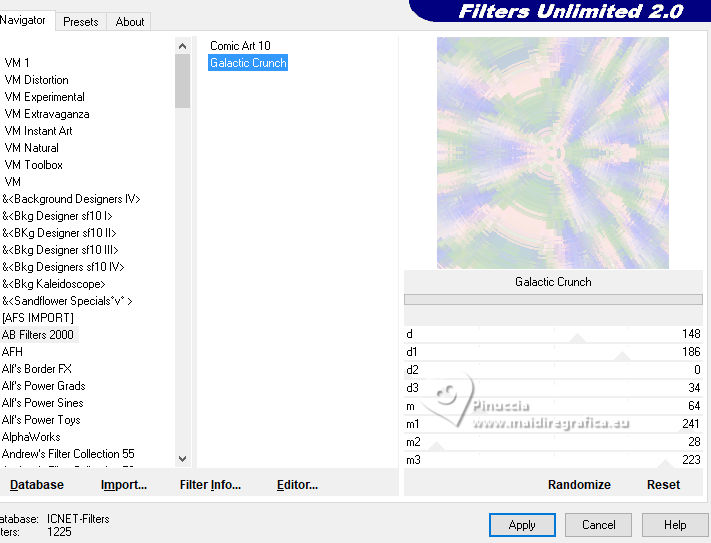Click scroll up arrow in category list
Screen dimensions: 711x543
(x=182, y=46)
